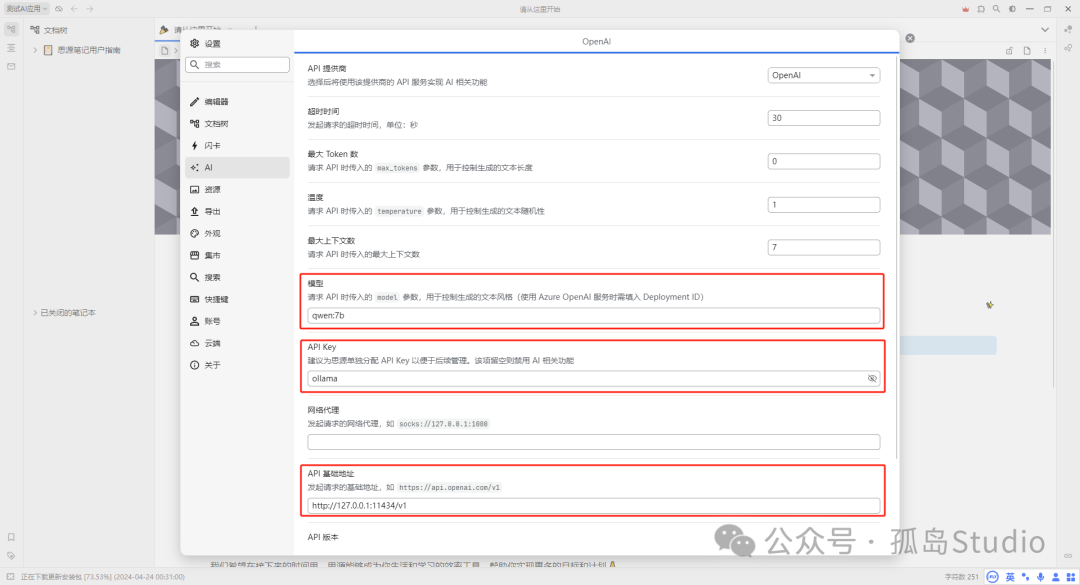Open the plugins puzzle icon
1080x585 pixels.
[981, 9]
